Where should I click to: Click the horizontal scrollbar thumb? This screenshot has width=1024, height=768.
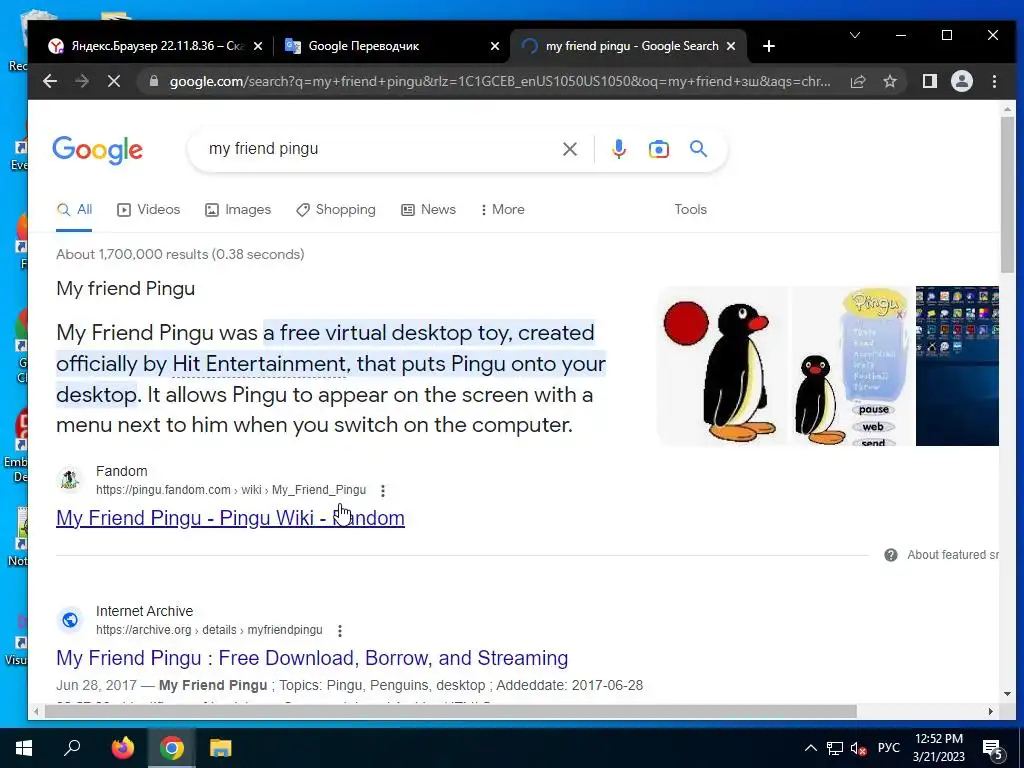click(451, 711)
